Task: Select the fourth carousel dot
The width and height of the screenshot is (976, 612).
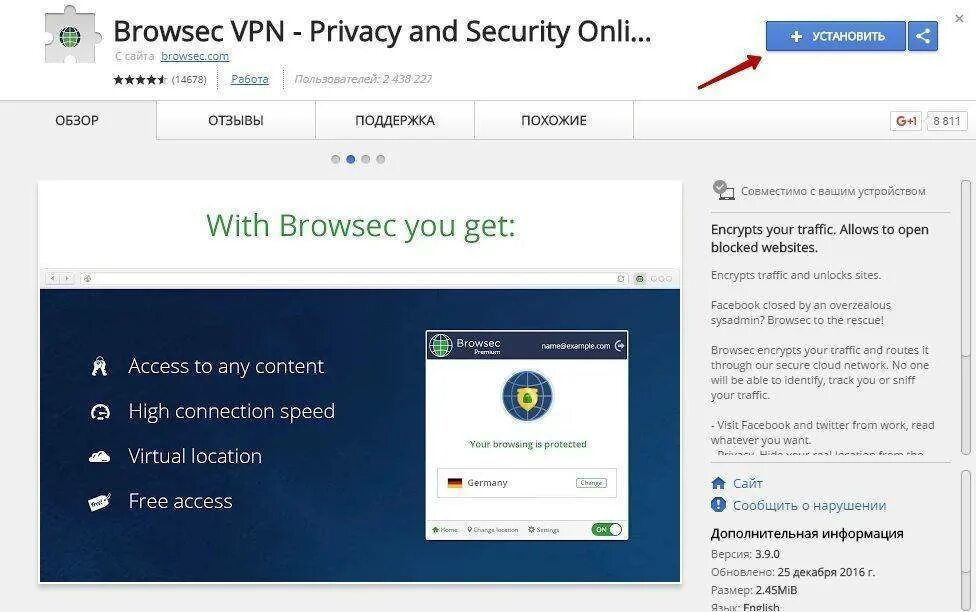Action: pos(380,159)
